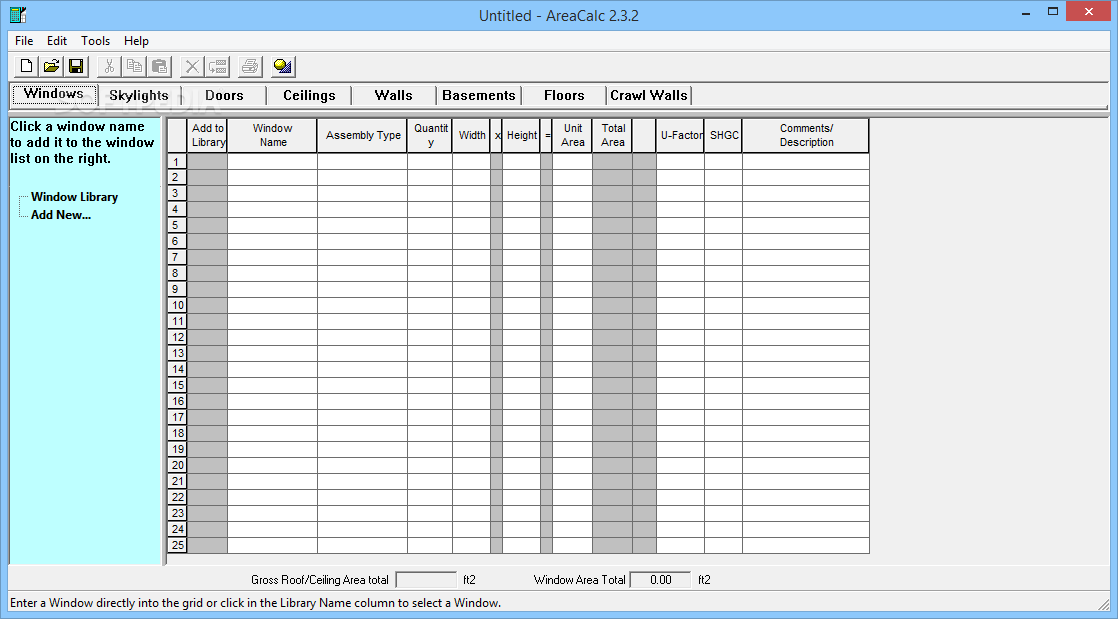Open the Edit menu
Viewport: 1118px width, 619px height.
[x=57, y=41]
